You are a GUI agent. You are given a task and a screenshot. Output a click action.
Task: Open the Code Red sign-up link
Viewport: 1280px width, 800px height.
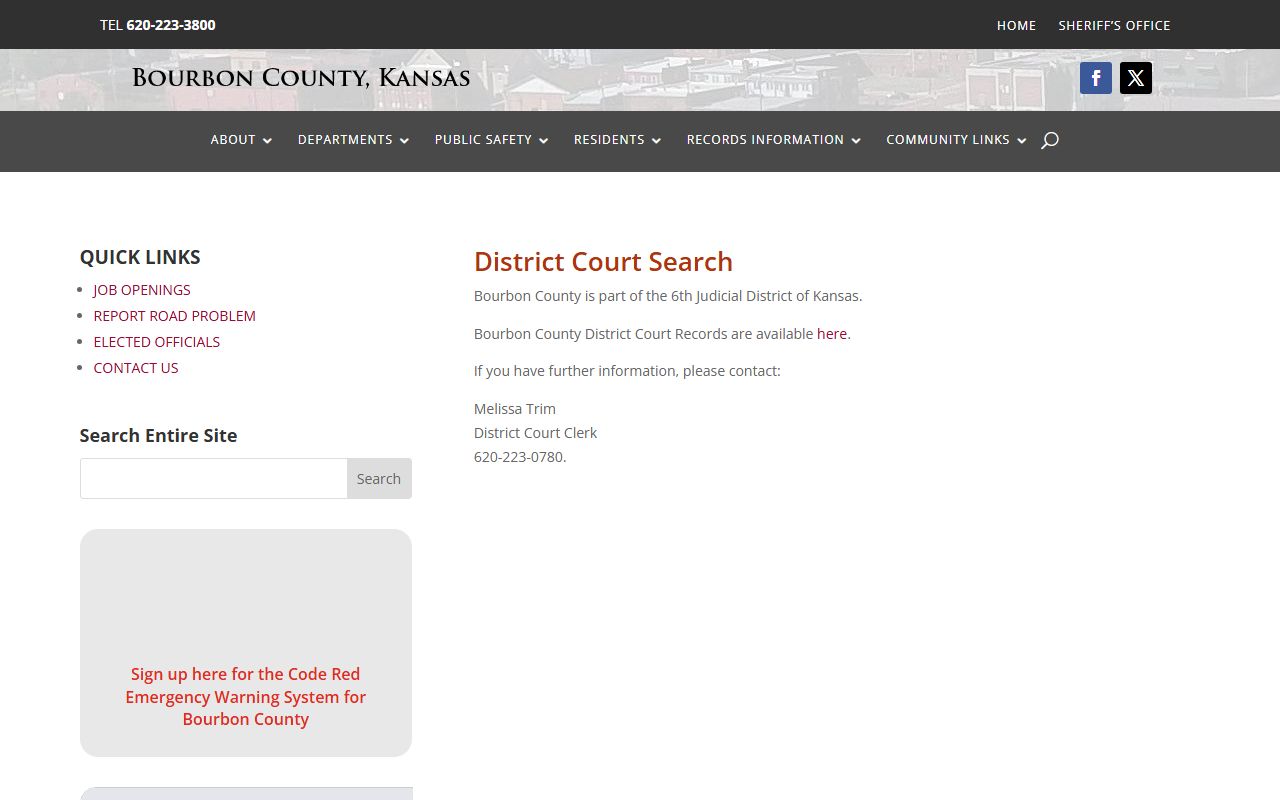coord(246,697)
